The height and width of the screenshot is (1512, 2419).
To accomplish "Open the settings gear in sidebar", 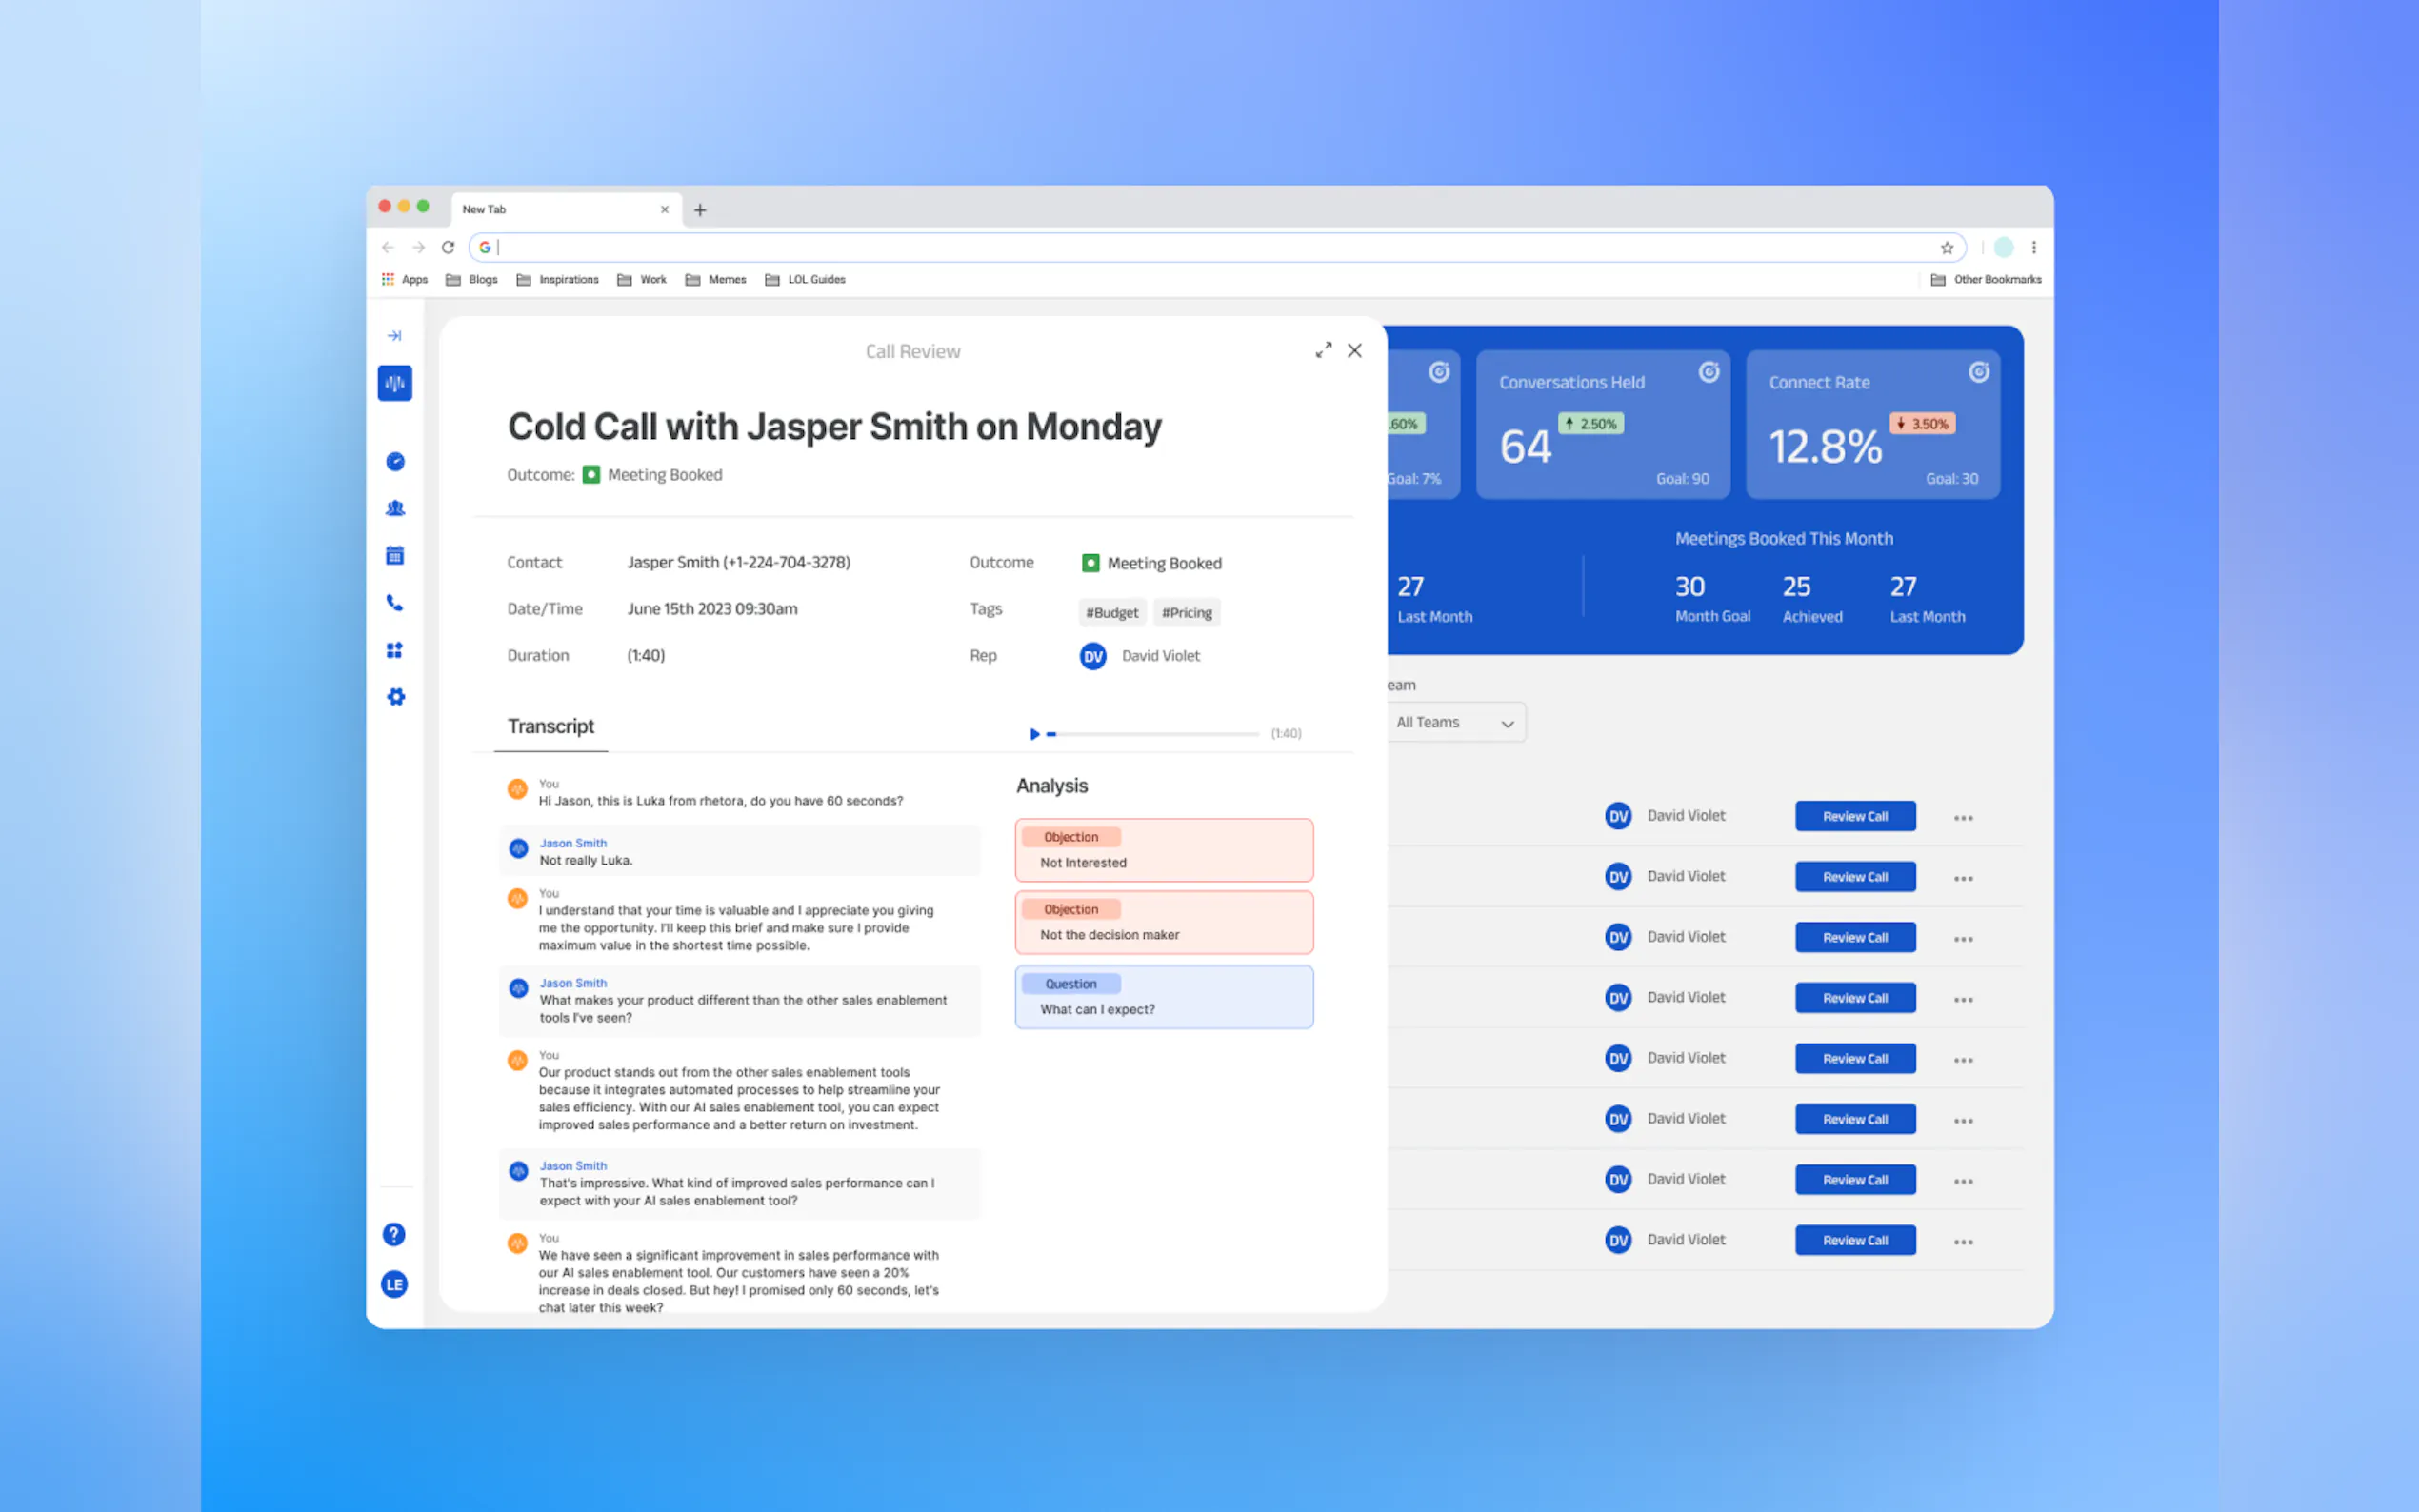I will click(x=396, y=697).
